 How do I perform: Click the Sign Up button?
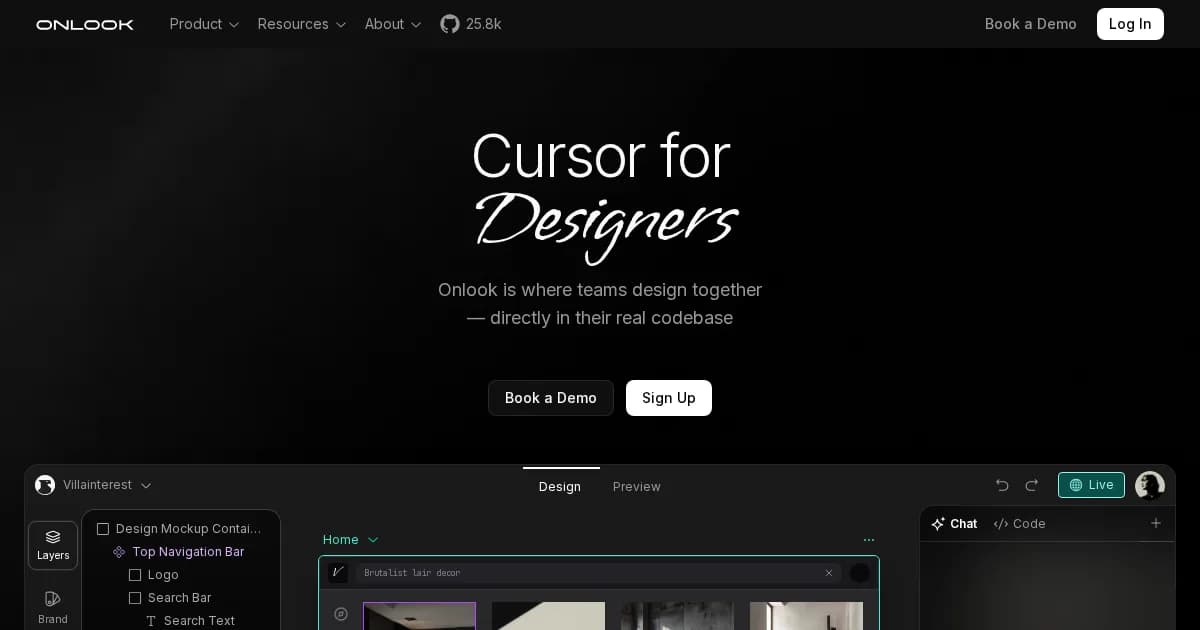[x=669, y=398]
